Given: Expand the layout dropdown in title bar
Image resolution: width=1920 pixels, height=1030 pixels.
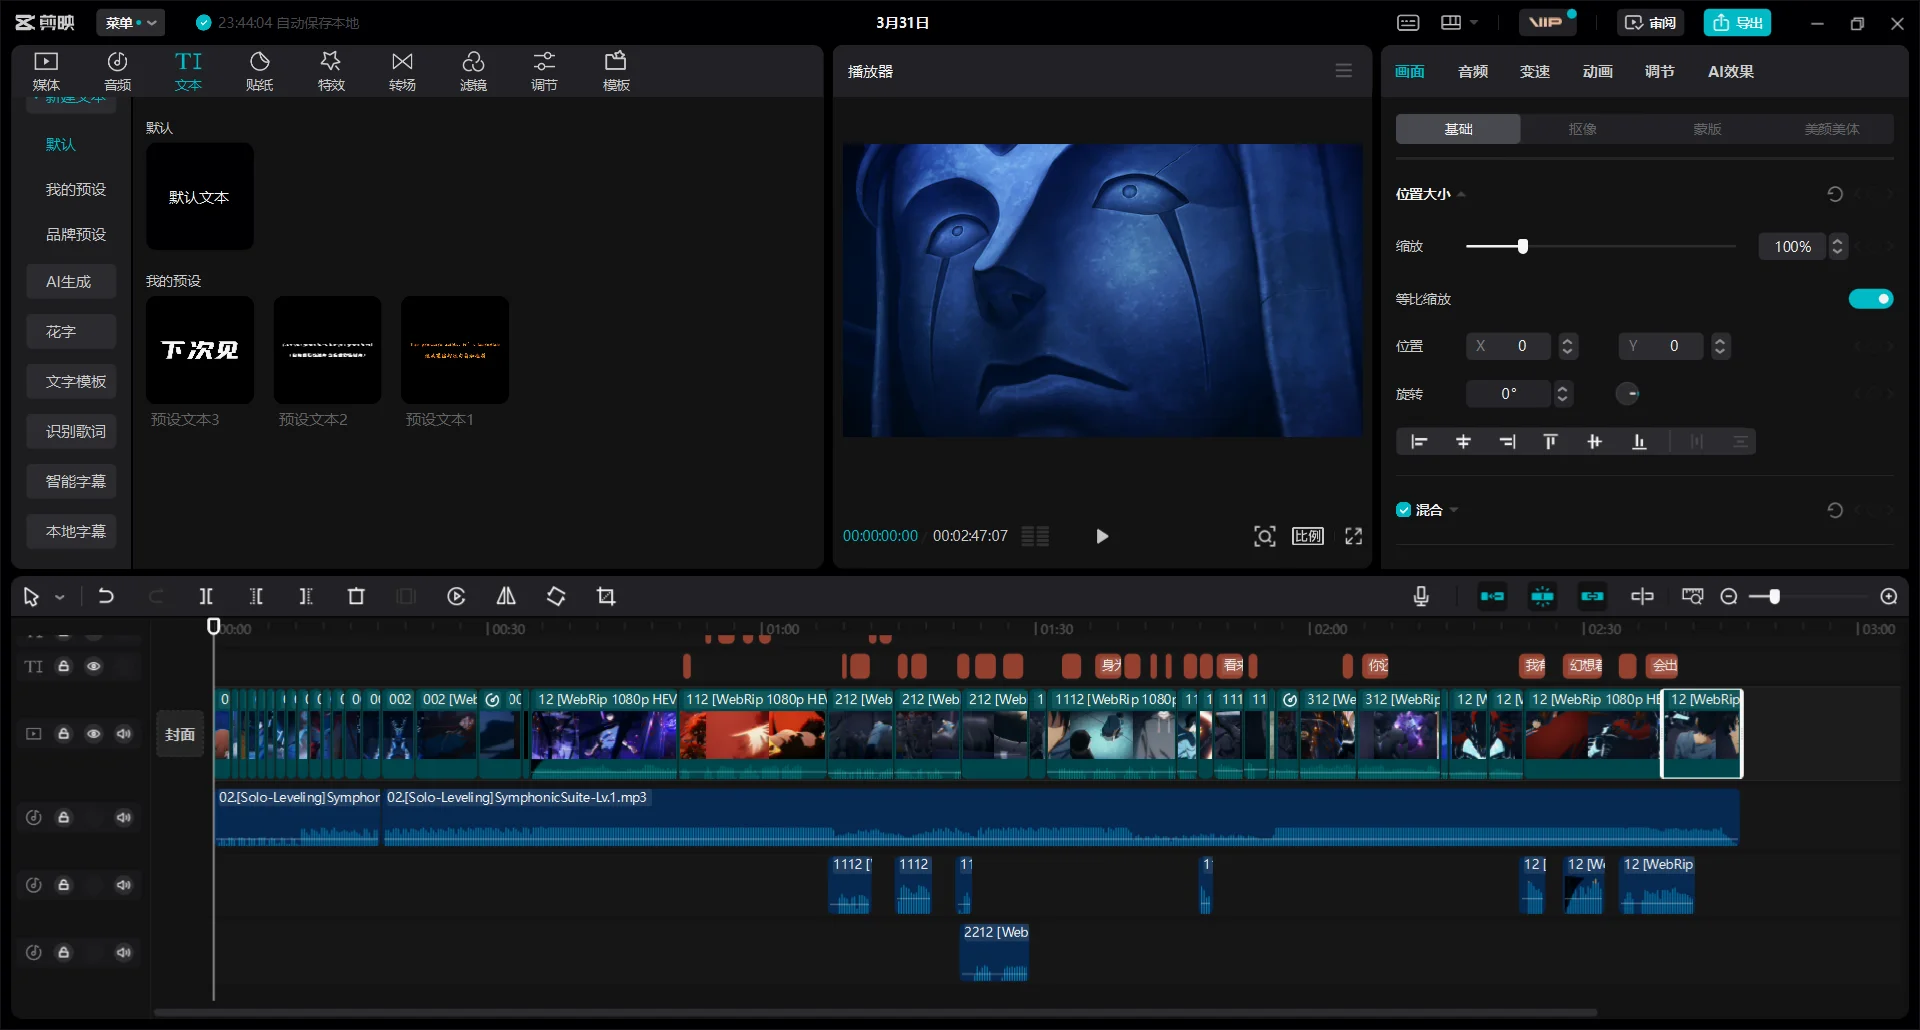Looking at the screenshot, I should coord(1474,22).
